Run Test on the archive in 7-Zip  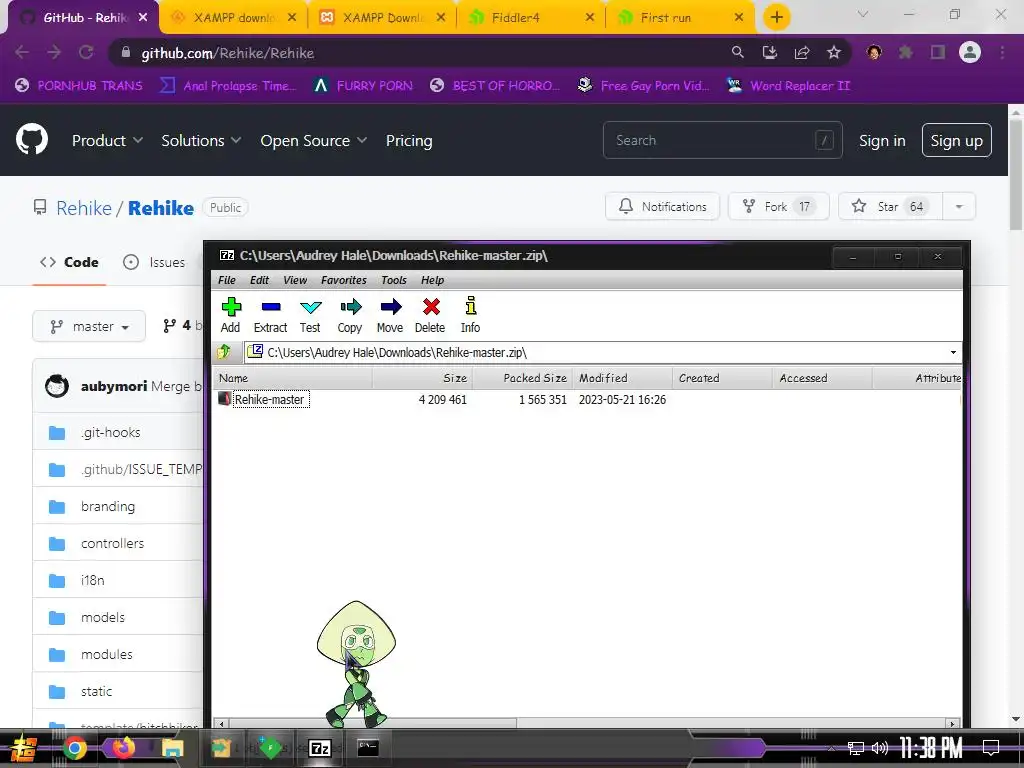(310, 315)
